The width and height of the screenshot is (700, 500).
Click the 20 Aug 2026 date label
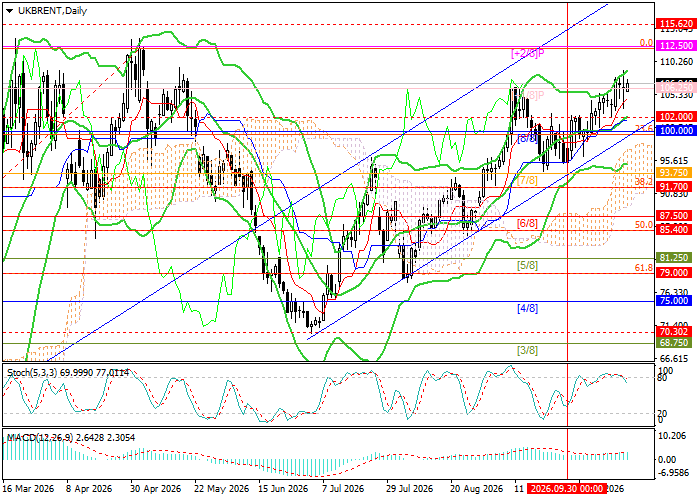point(476,489)
